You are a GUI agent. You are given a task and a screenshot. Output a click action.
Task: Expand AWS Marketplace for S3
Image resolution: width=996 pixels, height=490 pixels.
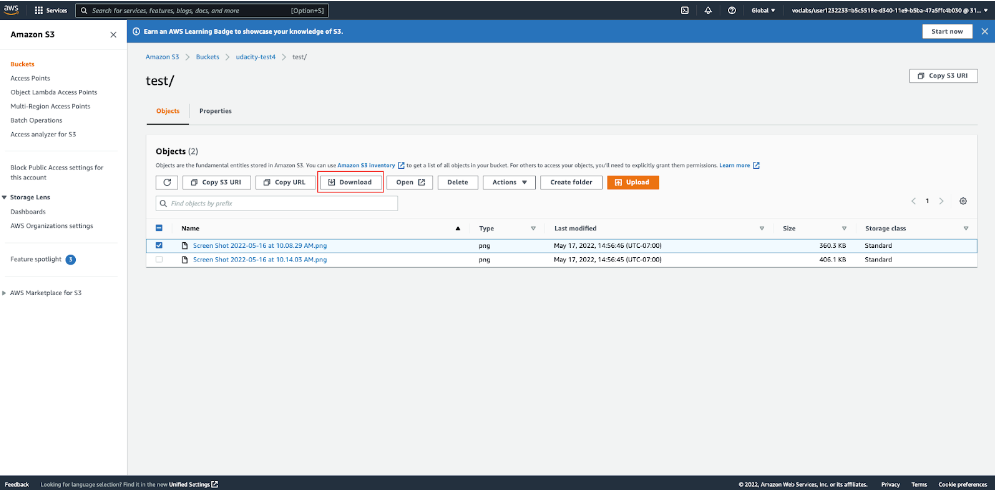5,293
